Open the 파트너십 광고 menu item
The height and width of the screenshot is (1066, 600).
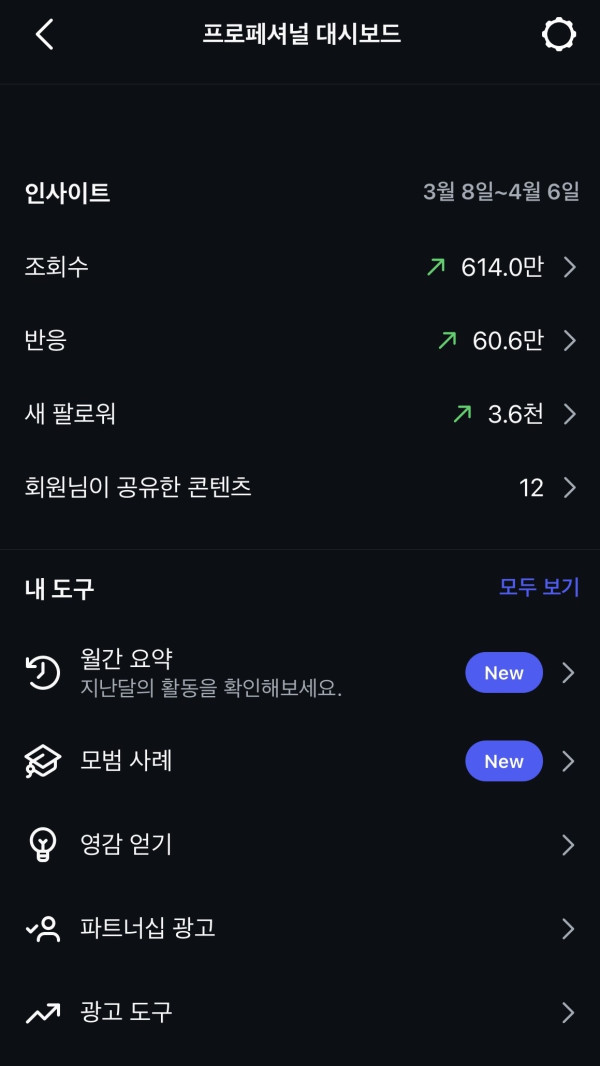[x=148, y=929]
